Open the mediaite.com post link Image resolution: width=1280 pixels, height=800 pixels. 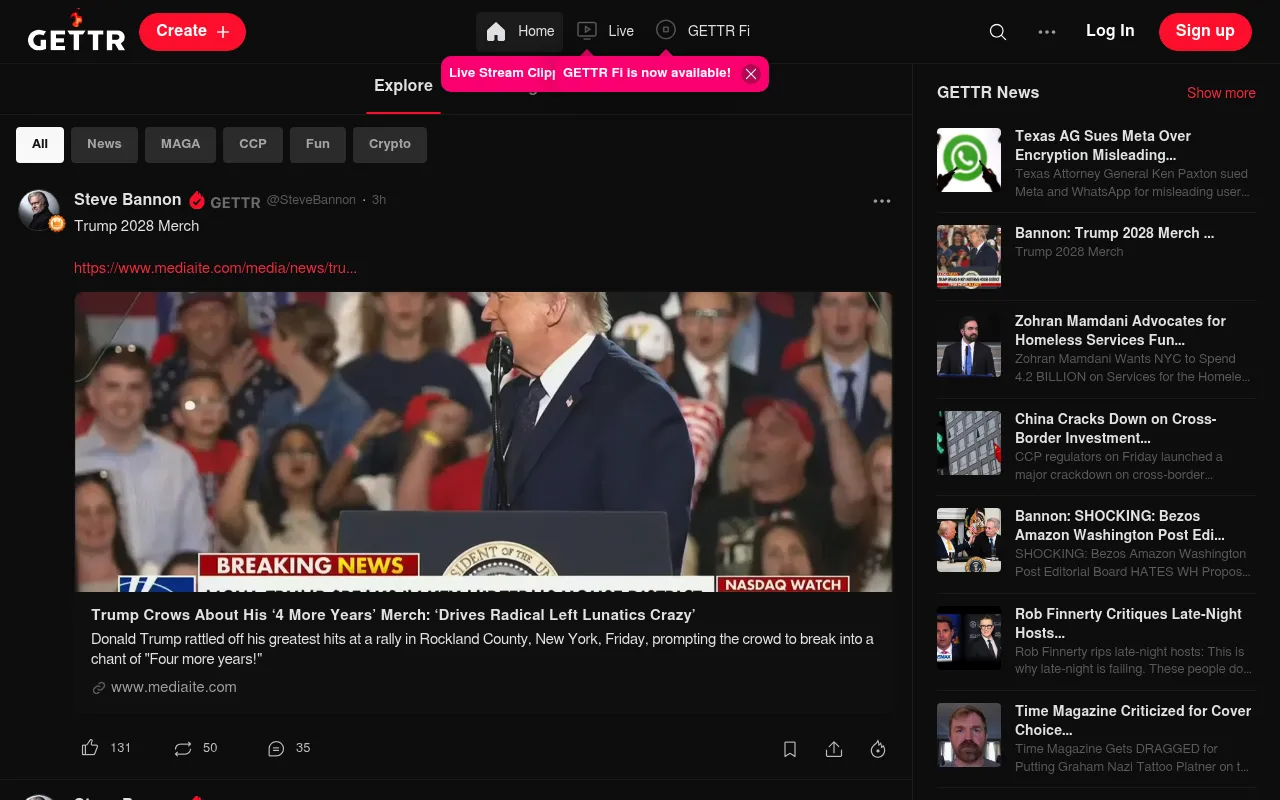[215, 268]
